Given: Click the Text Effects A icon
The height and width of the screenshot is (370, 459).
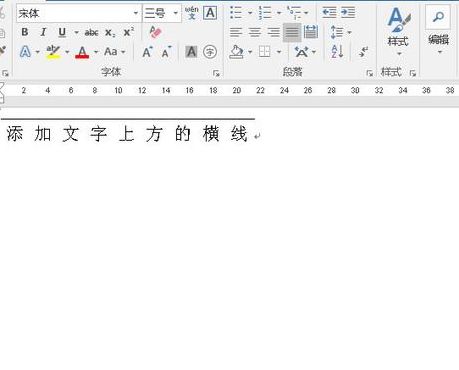Looking at the screenshot, I should click(x=25, y=52).
